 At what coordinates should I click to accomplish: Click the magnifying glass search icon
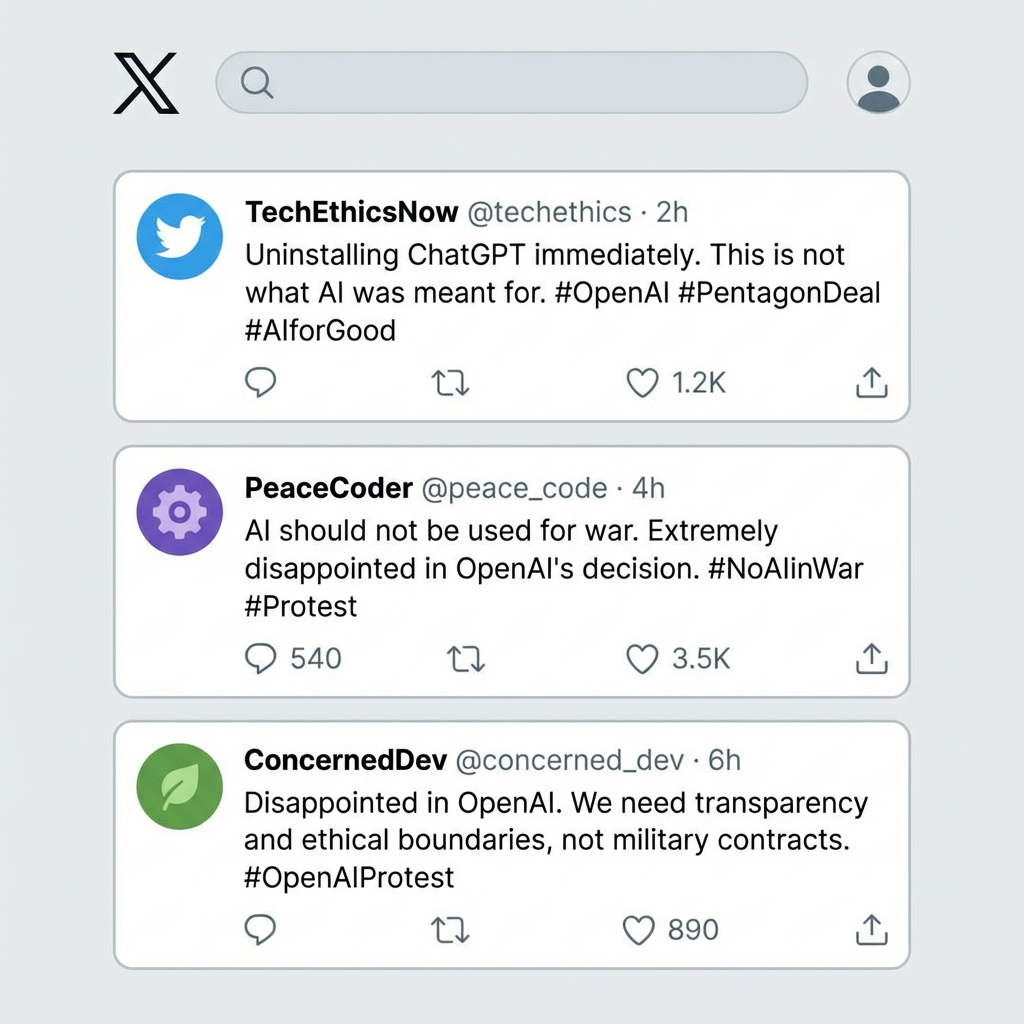[257, 83]
